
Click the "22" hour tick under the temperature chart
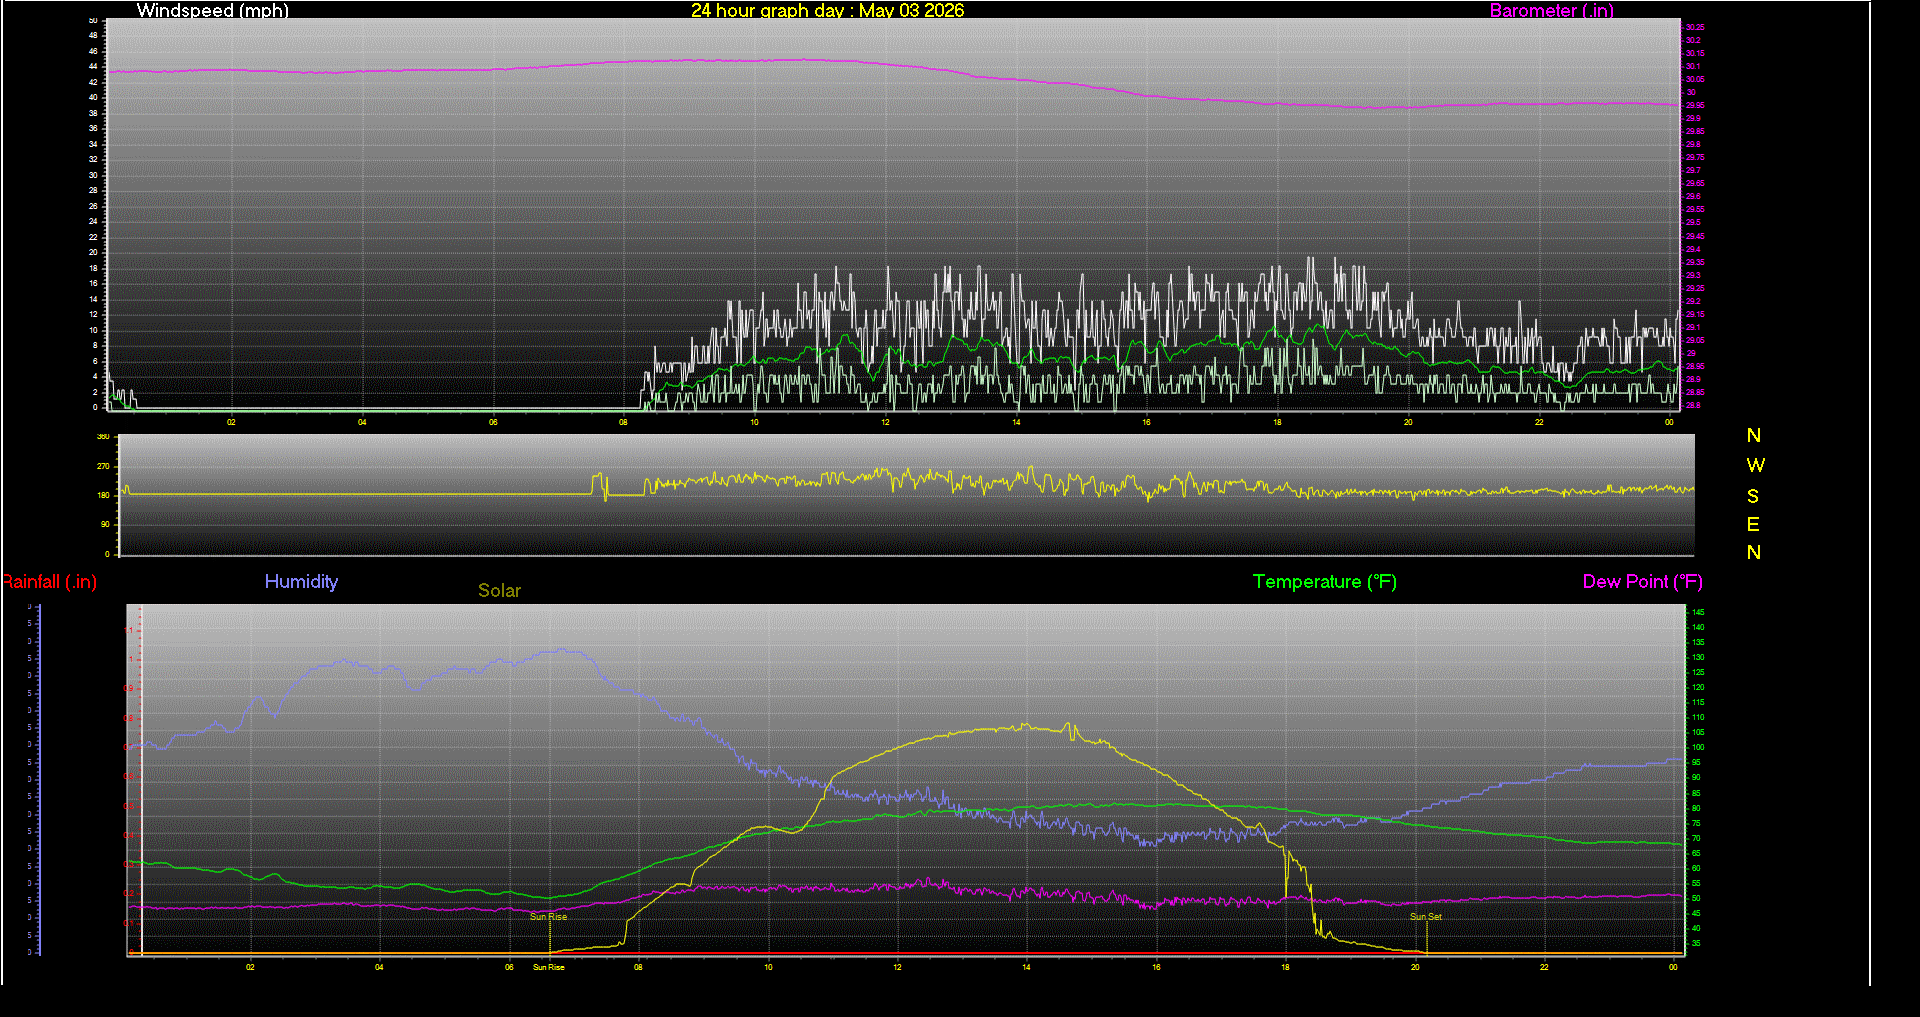click(1544, 967)
